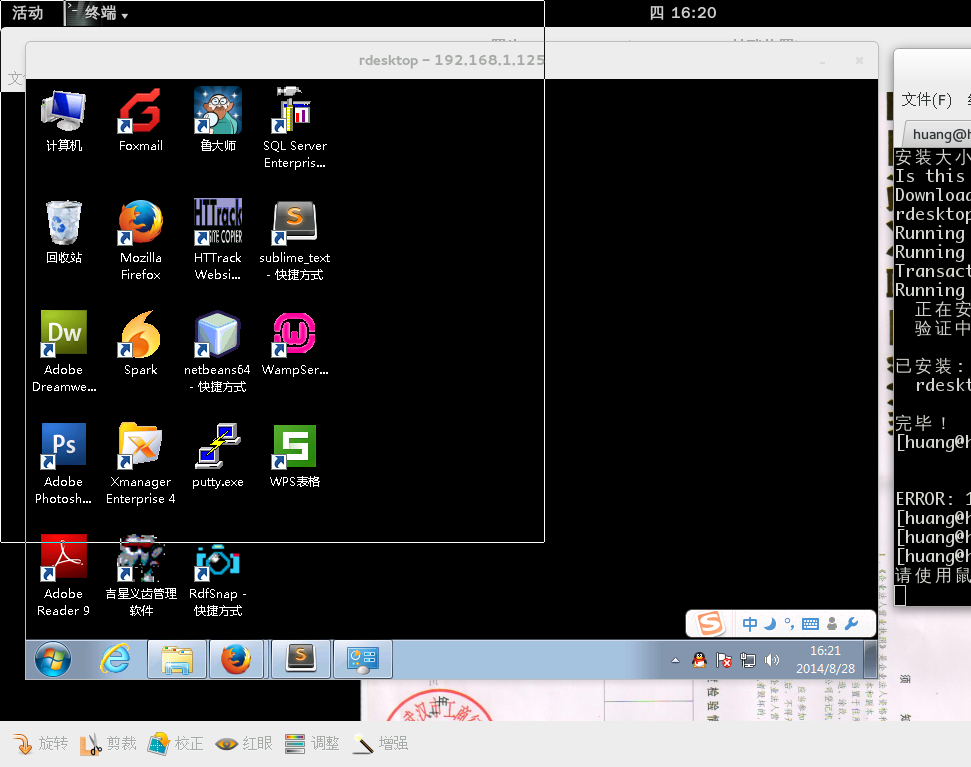Select the Adobe Dreamweaver icon

tap(64, 353)
